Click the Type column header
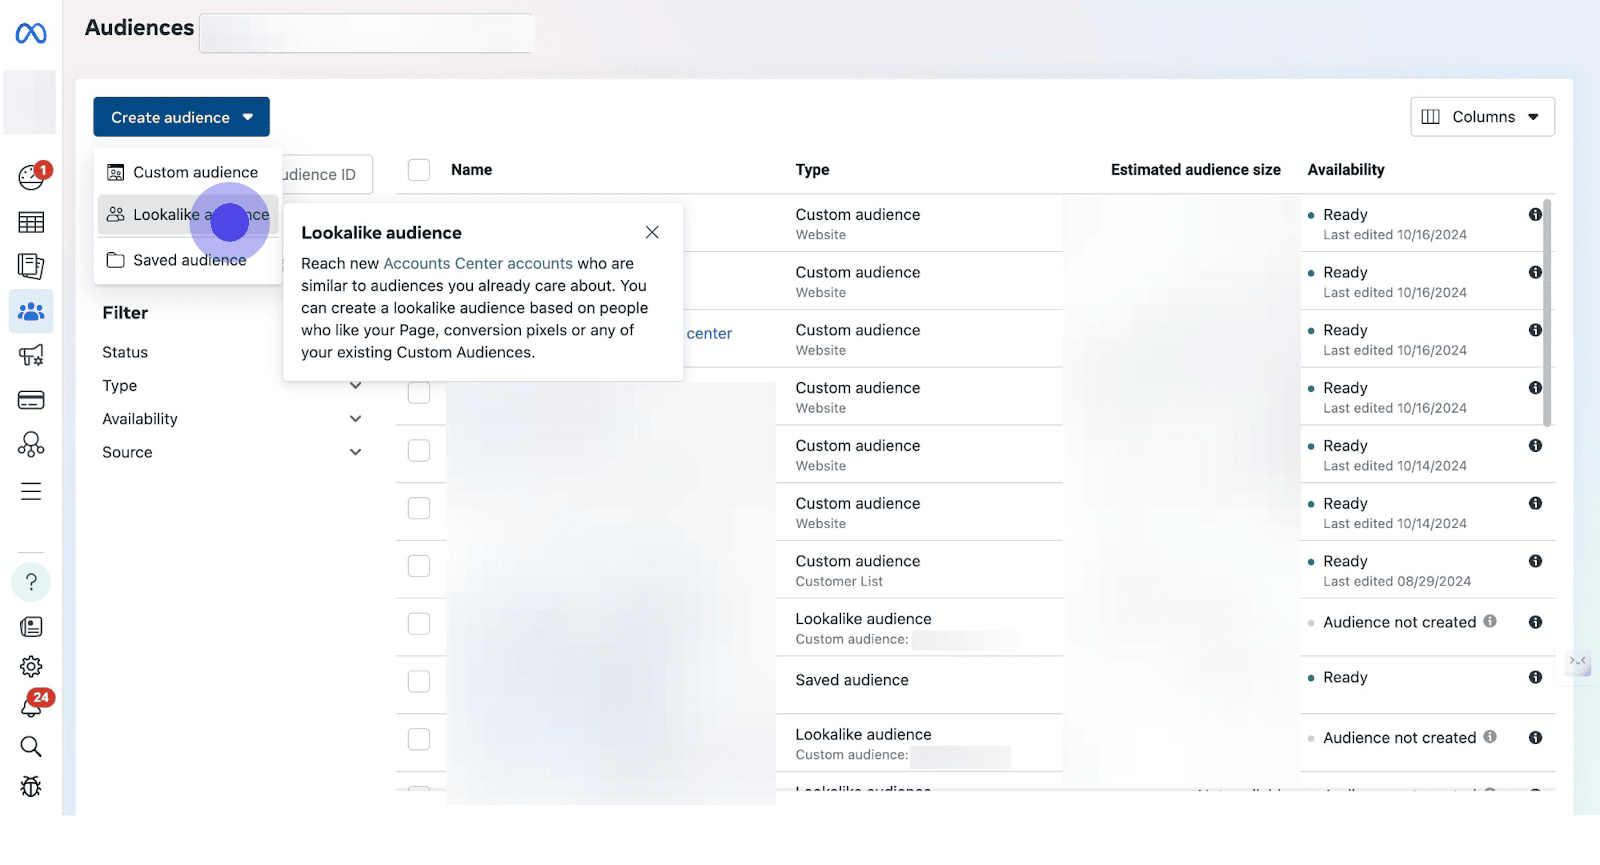This screenshot has height=865, width=1600. 812,170
